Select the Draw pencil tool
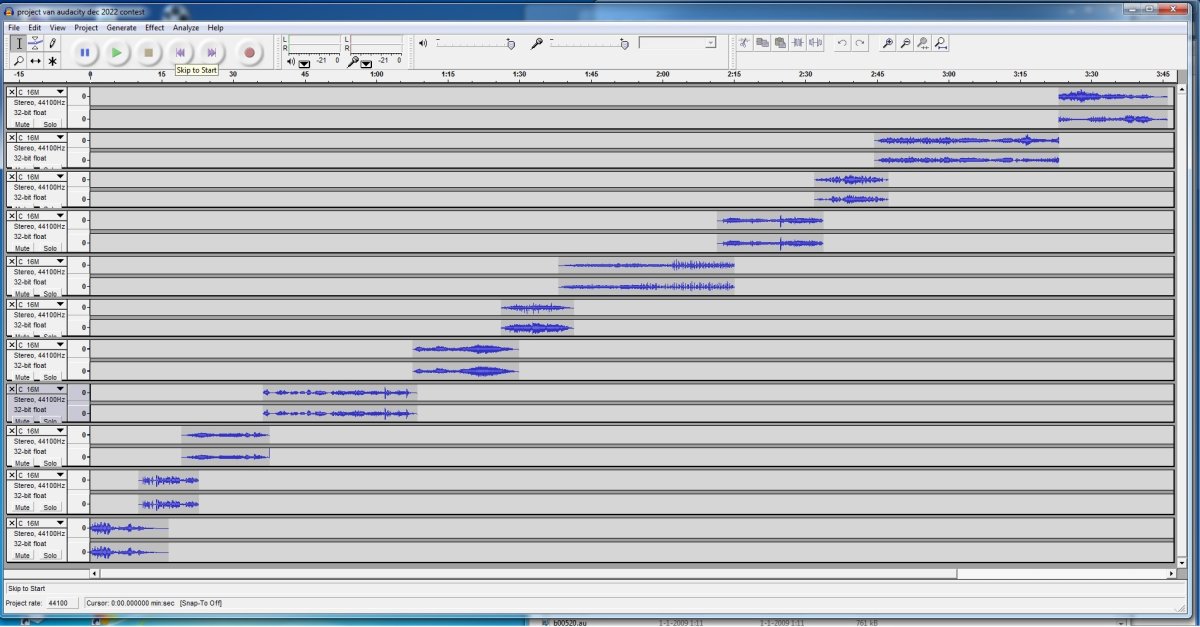 [x=53, y=43]
